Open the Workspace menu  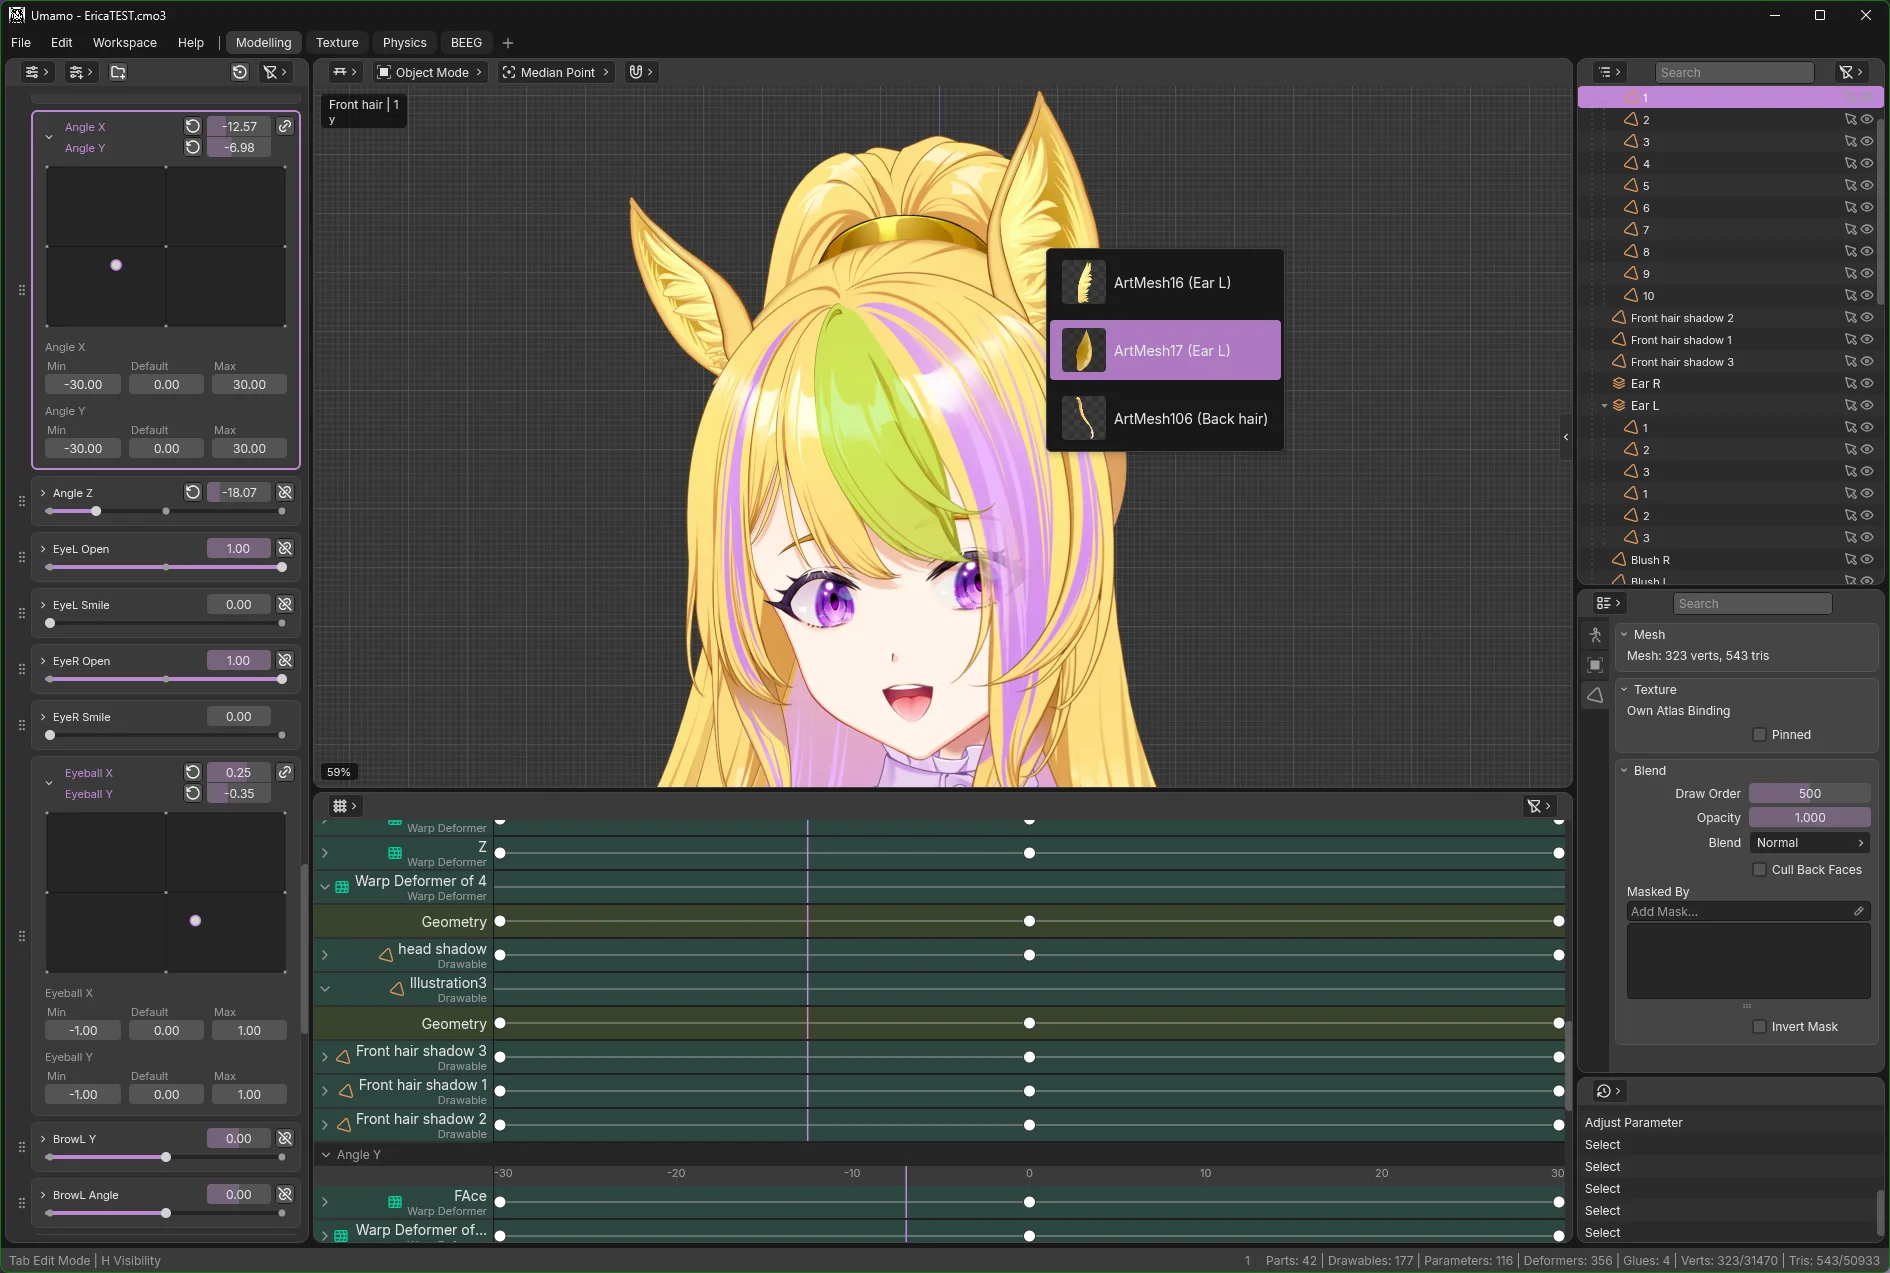tap(125, 42)
